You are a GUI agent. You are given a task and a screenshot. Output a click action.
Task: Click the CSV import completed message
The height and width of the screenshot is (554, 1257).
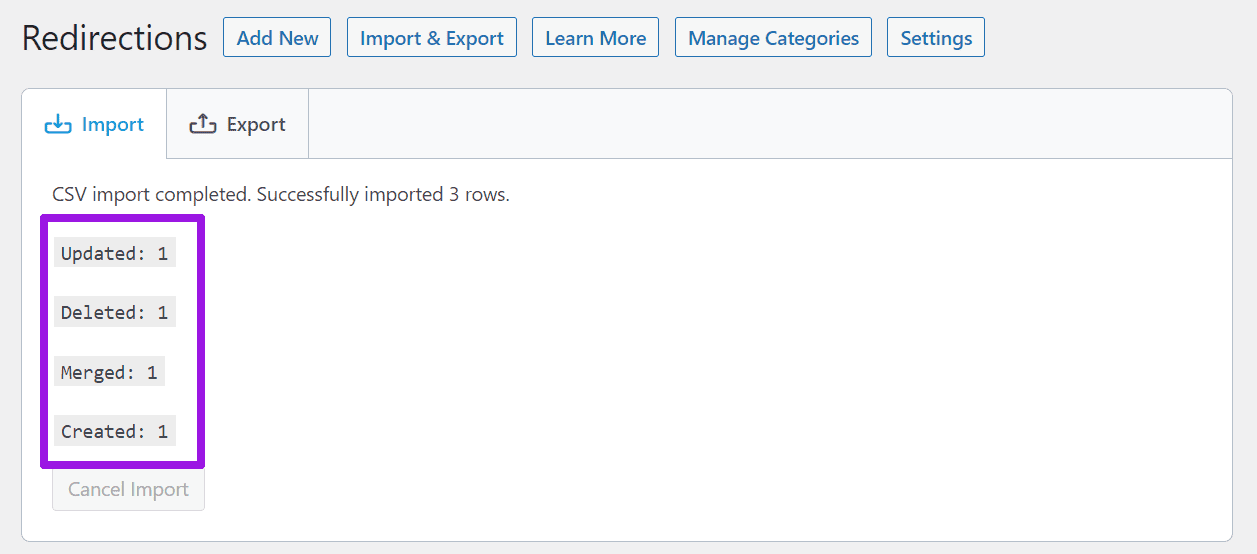point(281,194)
